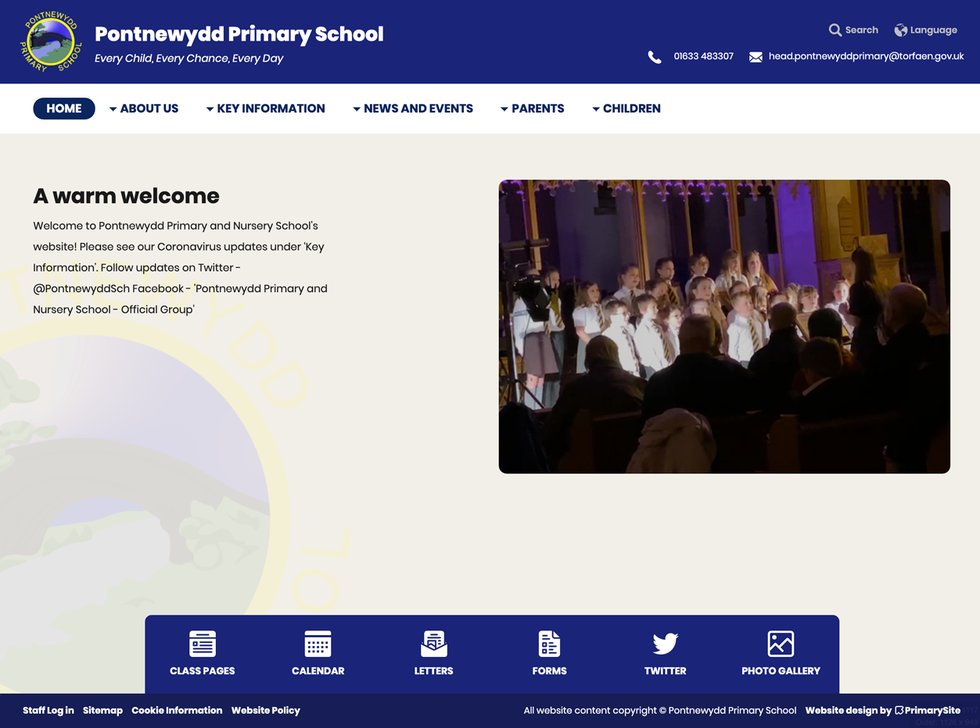Expand the Children dropdown arrow
This screenshot has width=980, height=728.
click(596, 109)
